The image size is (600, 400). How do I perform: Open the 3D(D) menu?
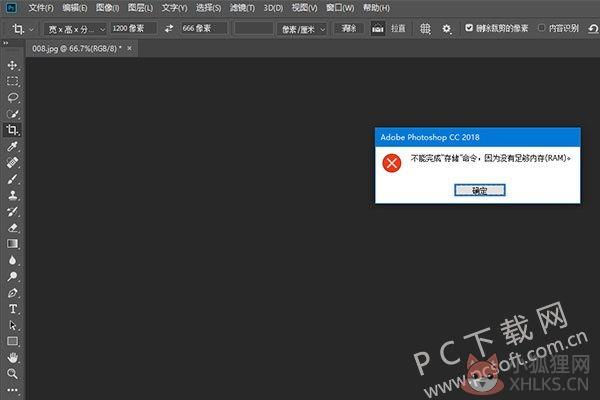click(x=273, y=8)
